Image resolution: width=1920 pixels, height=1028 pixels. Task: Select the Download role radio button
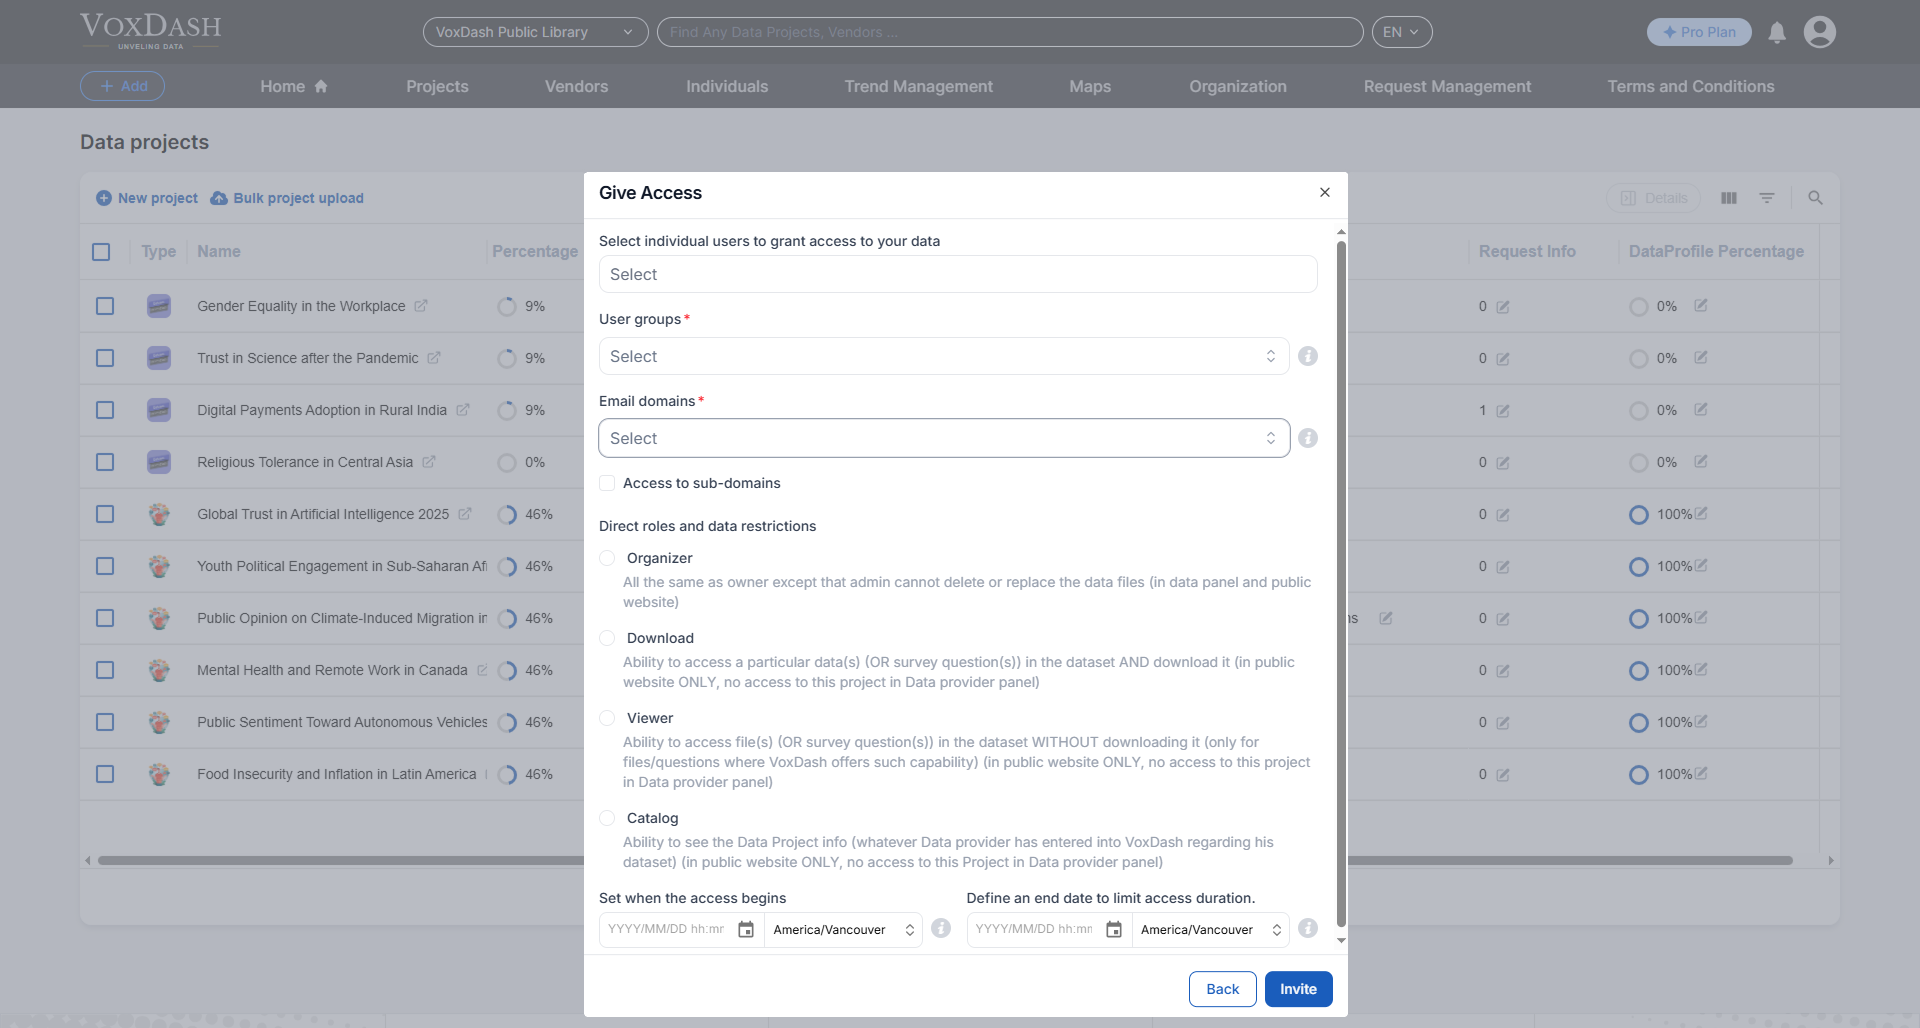point(607,638)
